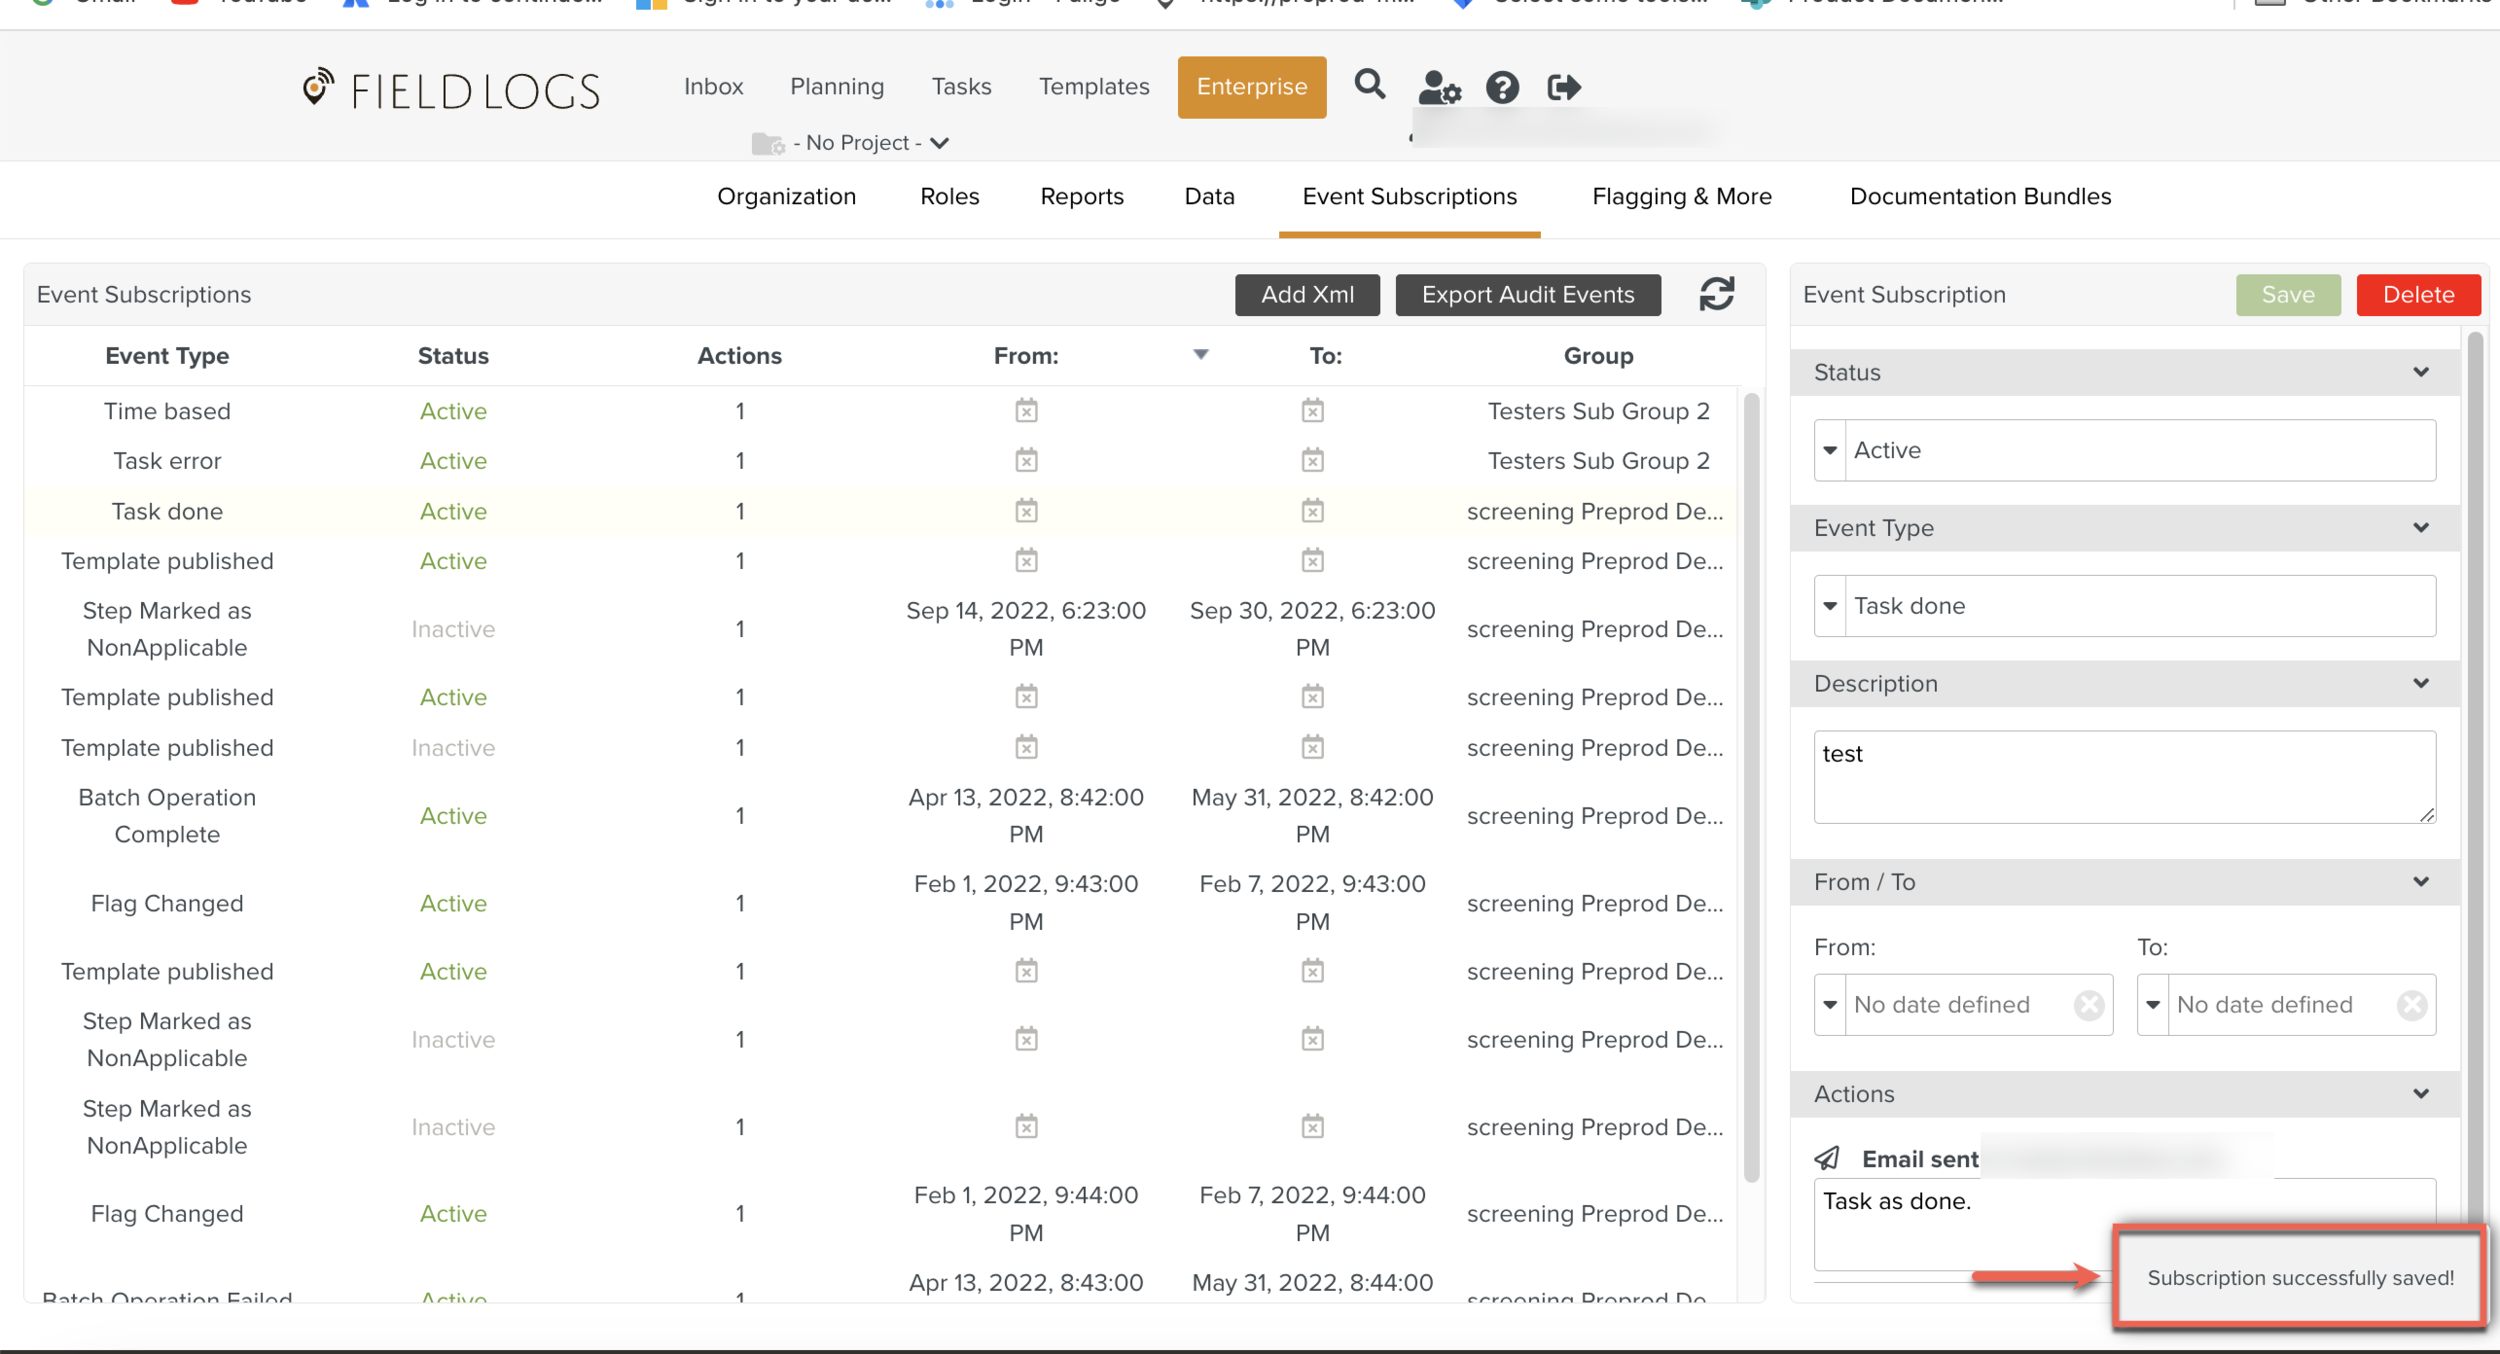Switch to the Organization tab
The width and height of the screenshot is (2500, 1354).
click(786, 196)
